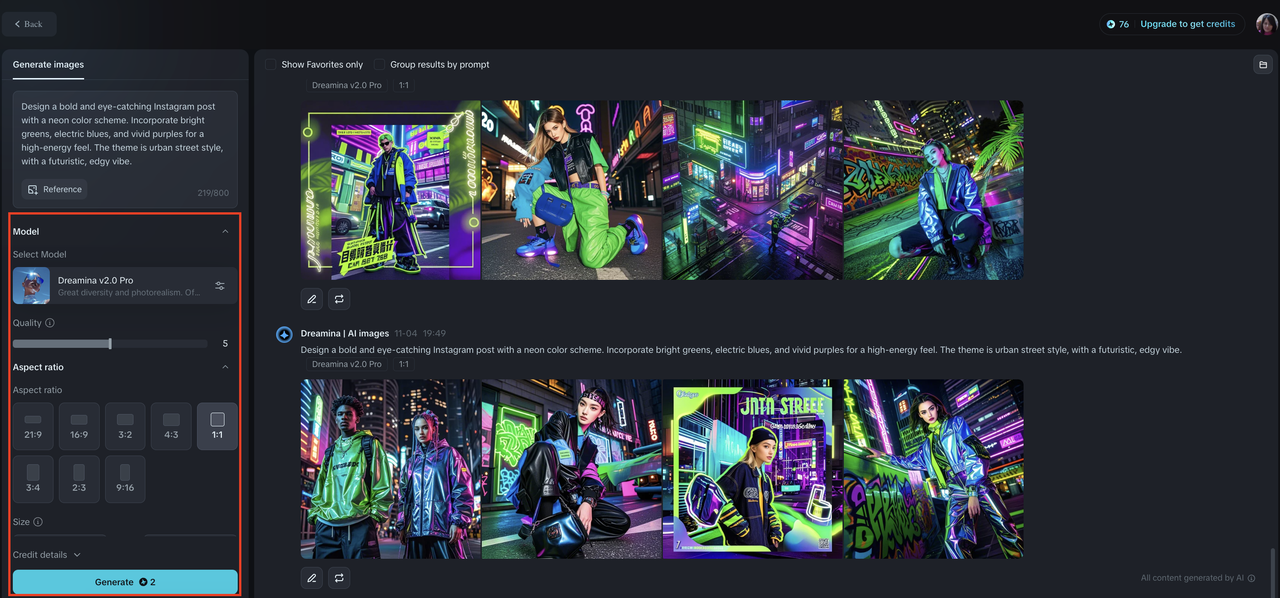The width and height of the screenshot is (1280, 598).
Task: Expand Credit details dropdown
Action: [x=47, y=555]
